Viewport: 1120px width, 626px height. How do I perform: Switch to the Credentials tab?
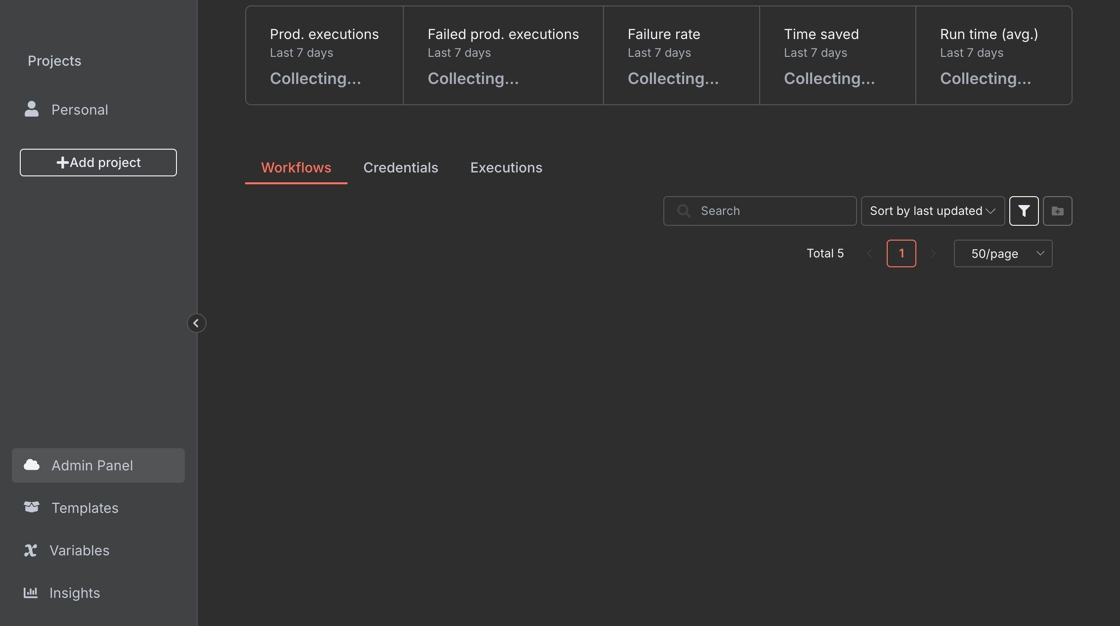tap(400, 168)
